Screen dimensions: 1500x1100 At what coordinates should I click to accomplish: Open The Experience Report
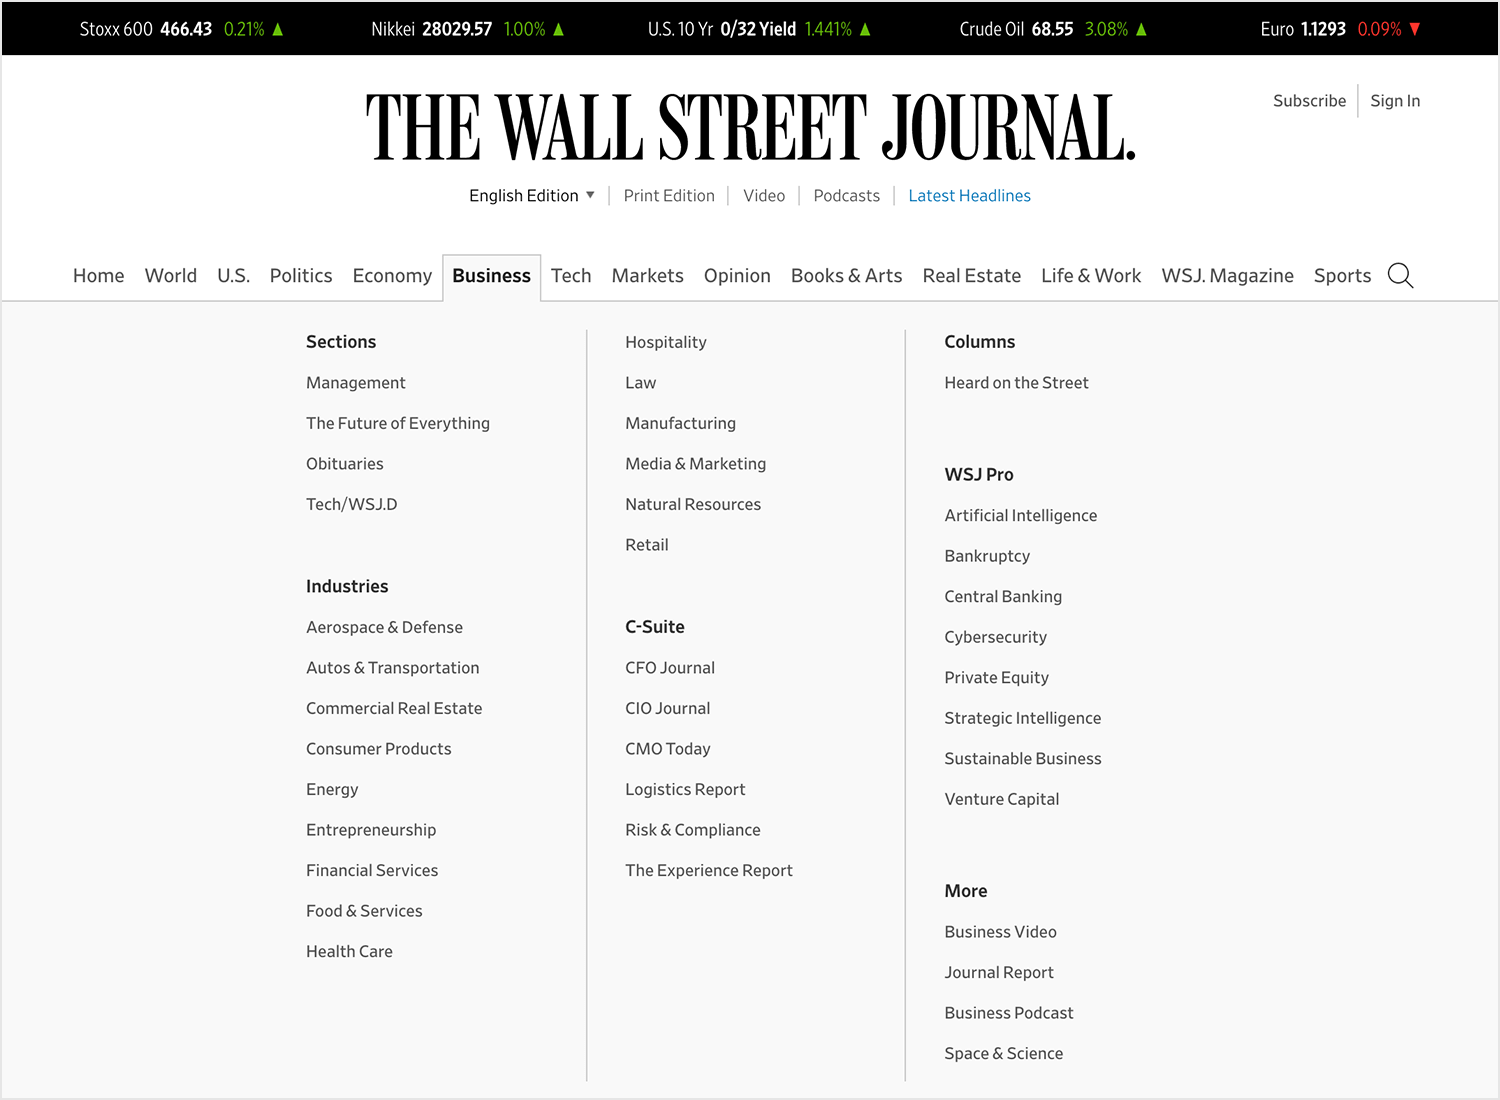[x=709, y=871]
